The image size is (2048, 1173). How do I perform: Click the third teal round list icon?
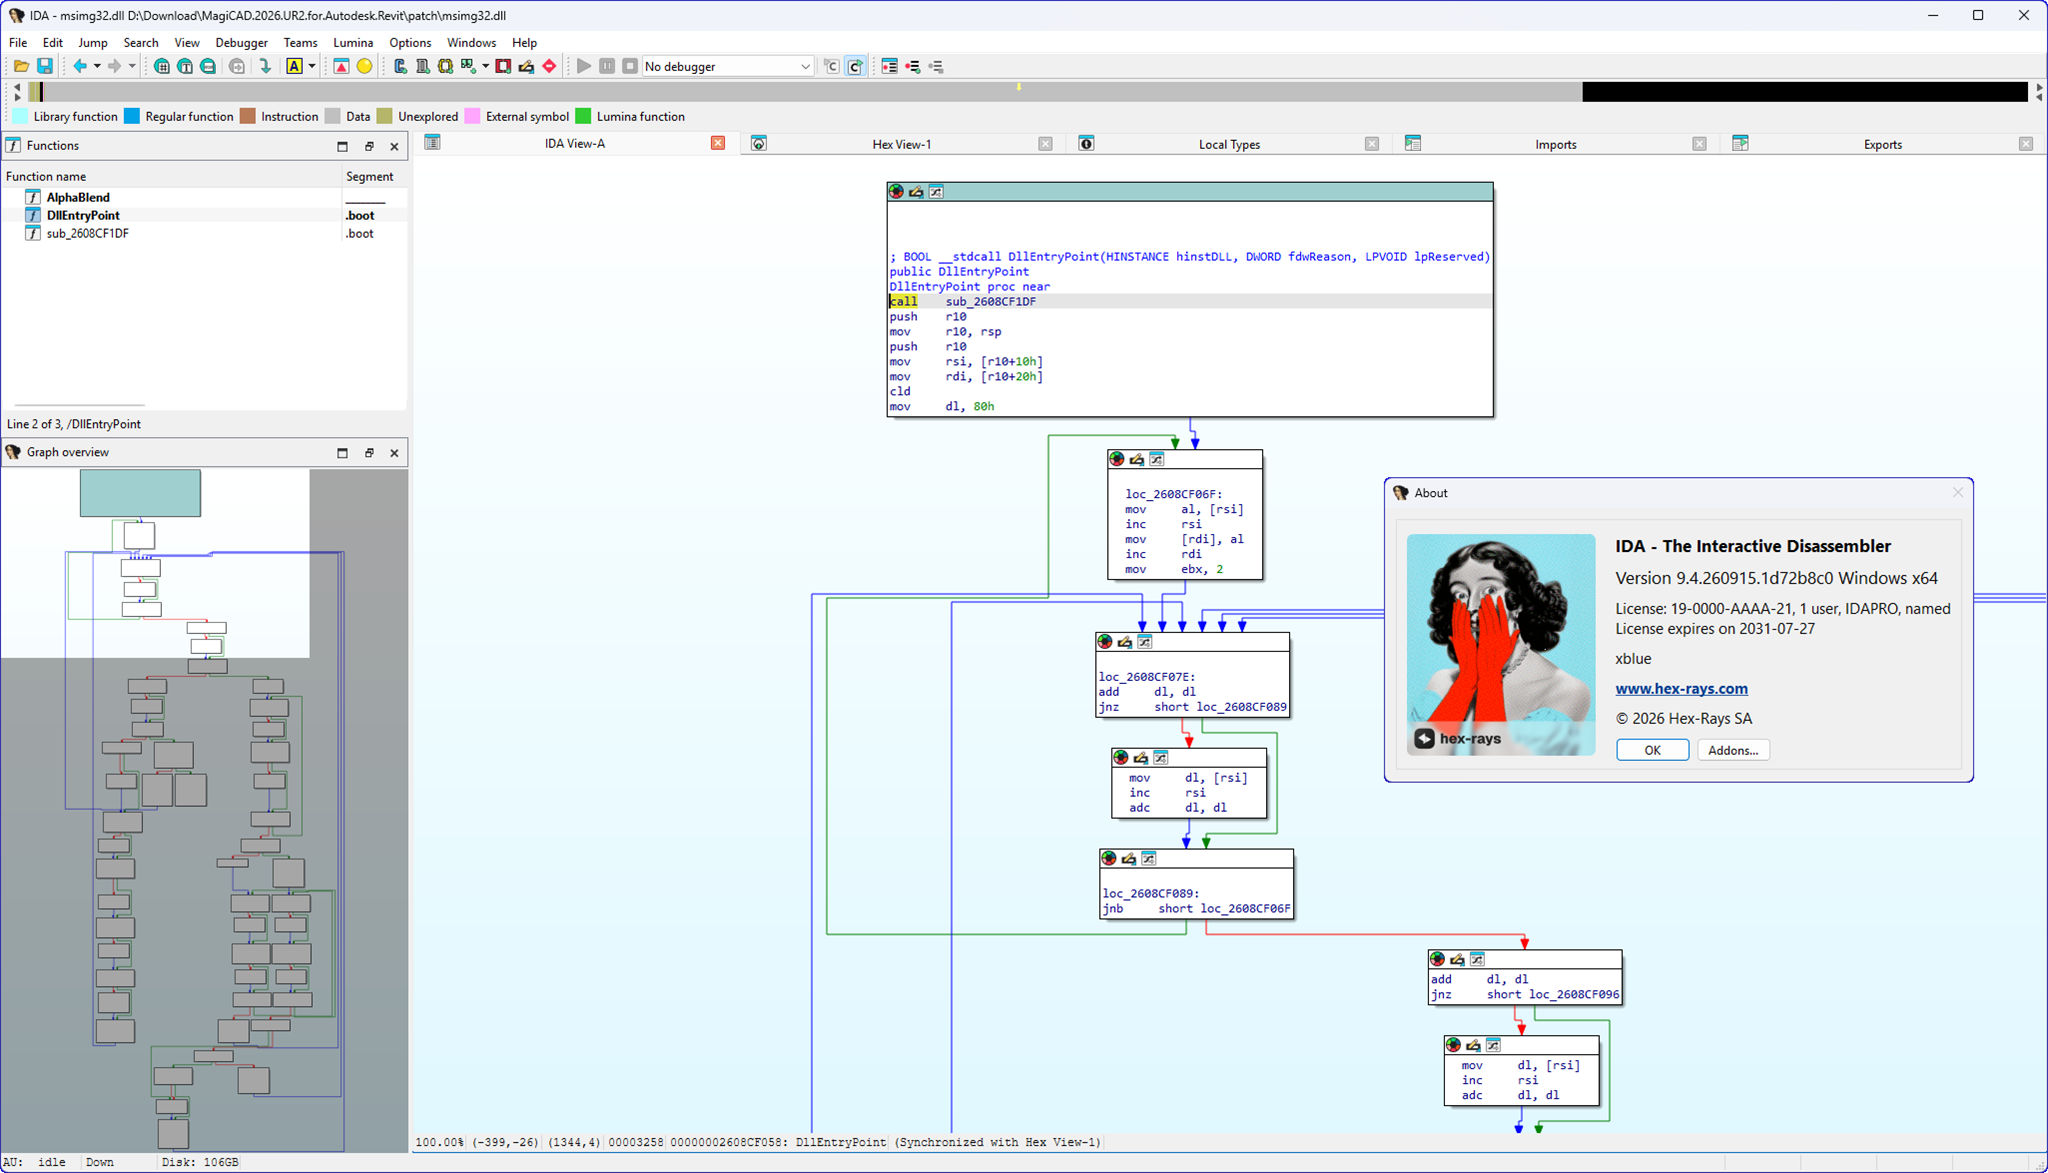click(x=208, y=66)
